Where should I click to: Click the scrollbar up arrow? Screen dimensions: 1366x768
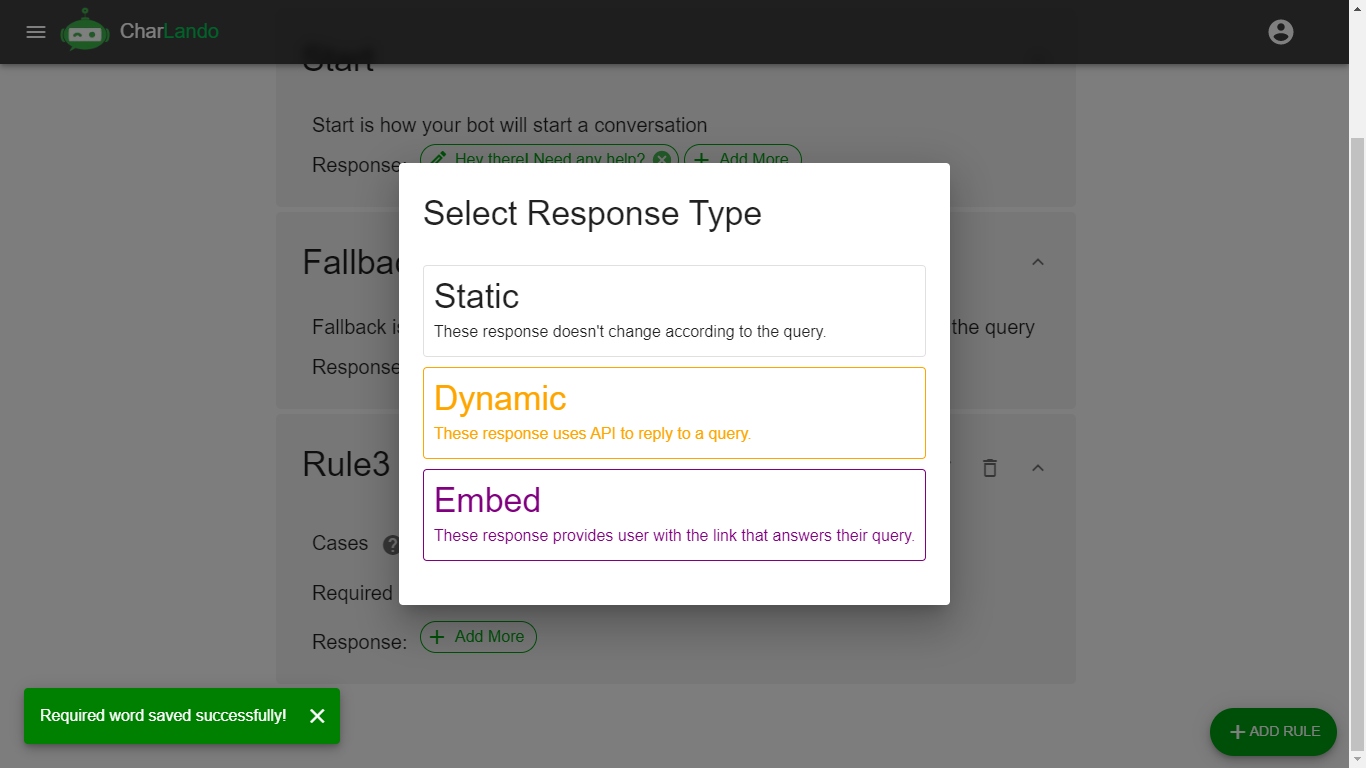point(1357,7)
